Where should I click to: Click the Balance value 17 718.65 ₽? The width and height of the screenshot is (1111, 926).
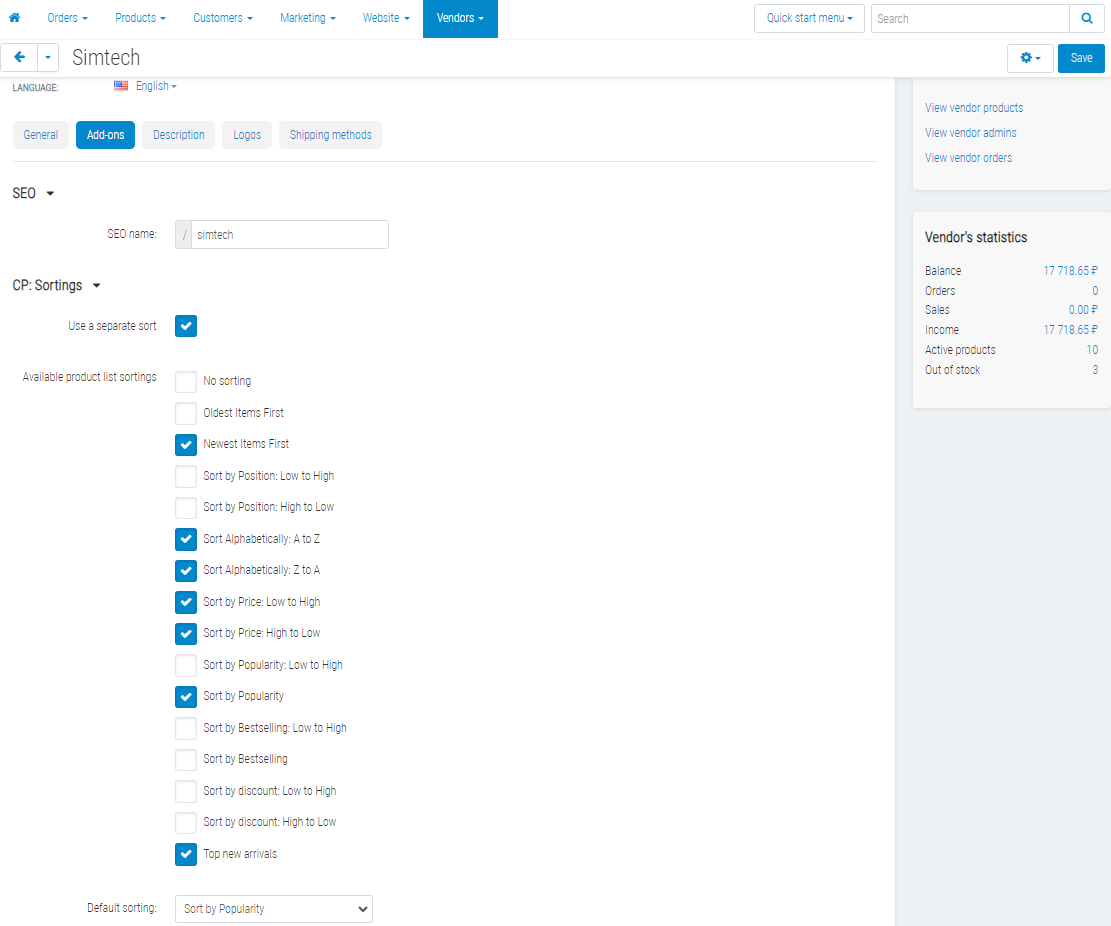click(1070, 271)
